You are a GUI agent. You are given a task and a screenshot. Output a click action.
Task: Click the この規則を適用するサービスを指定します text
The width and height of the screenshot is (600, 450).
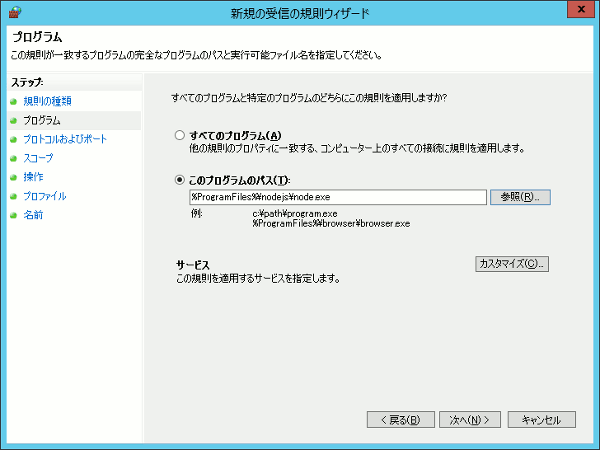coord(258,278)
